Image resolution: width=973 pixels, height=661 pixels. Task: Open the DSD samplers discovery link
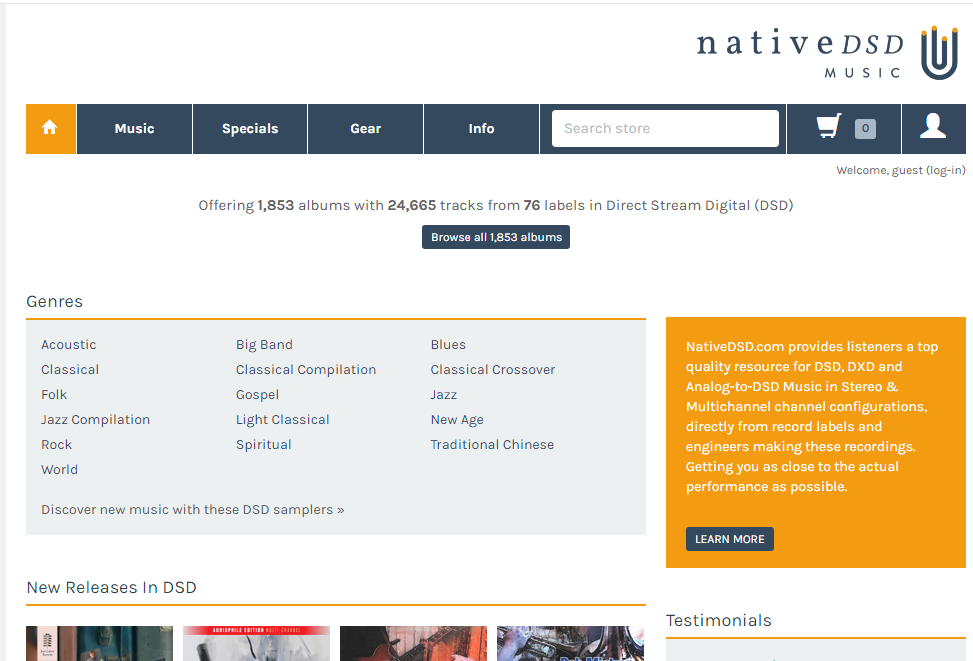[x=192, y=510]
